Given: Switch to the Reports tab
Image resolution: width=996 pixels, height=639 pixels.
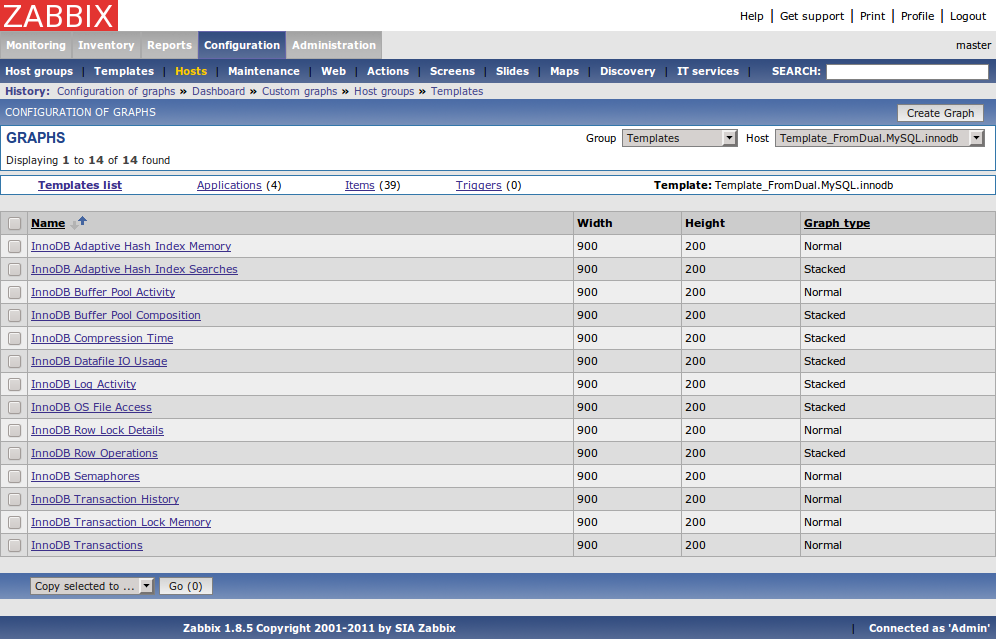Looking at the screenshot, I should pyautogui.click(x=170, y=45).
